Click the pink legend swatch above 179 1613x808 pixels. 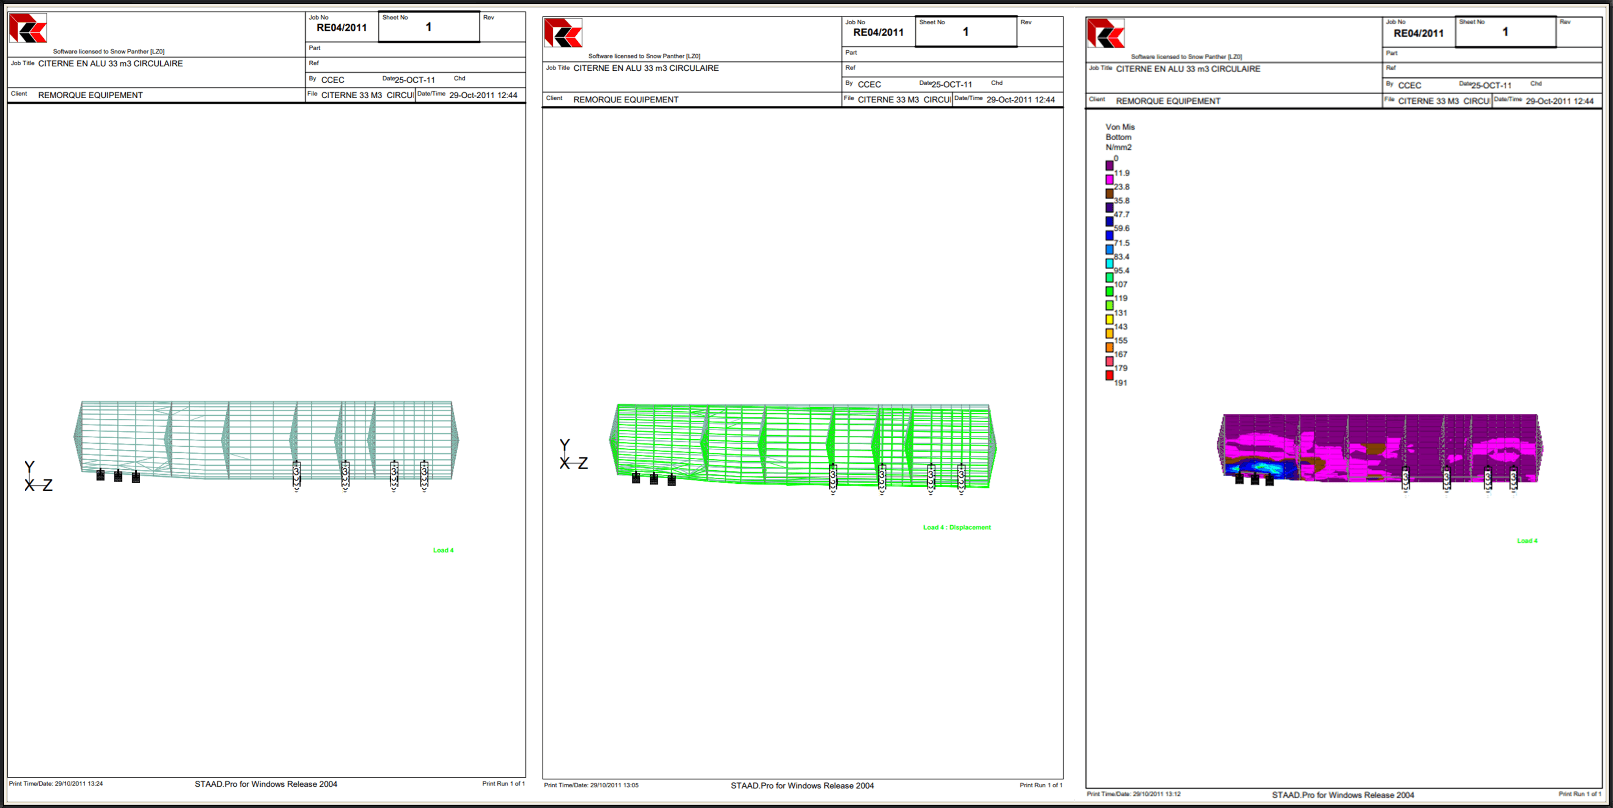pos(1109,361)
